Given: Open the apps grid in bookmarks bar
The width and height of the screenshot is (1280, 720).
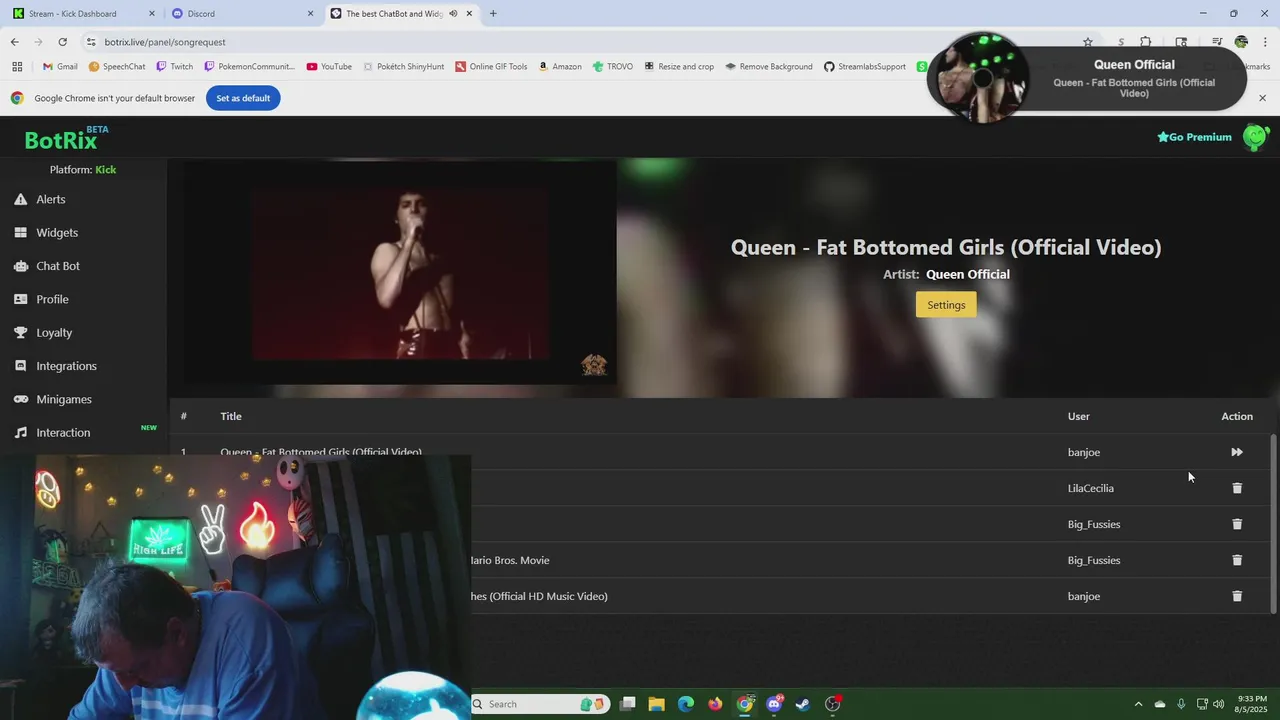Looking at the screenshot, I should pos(17,67).
